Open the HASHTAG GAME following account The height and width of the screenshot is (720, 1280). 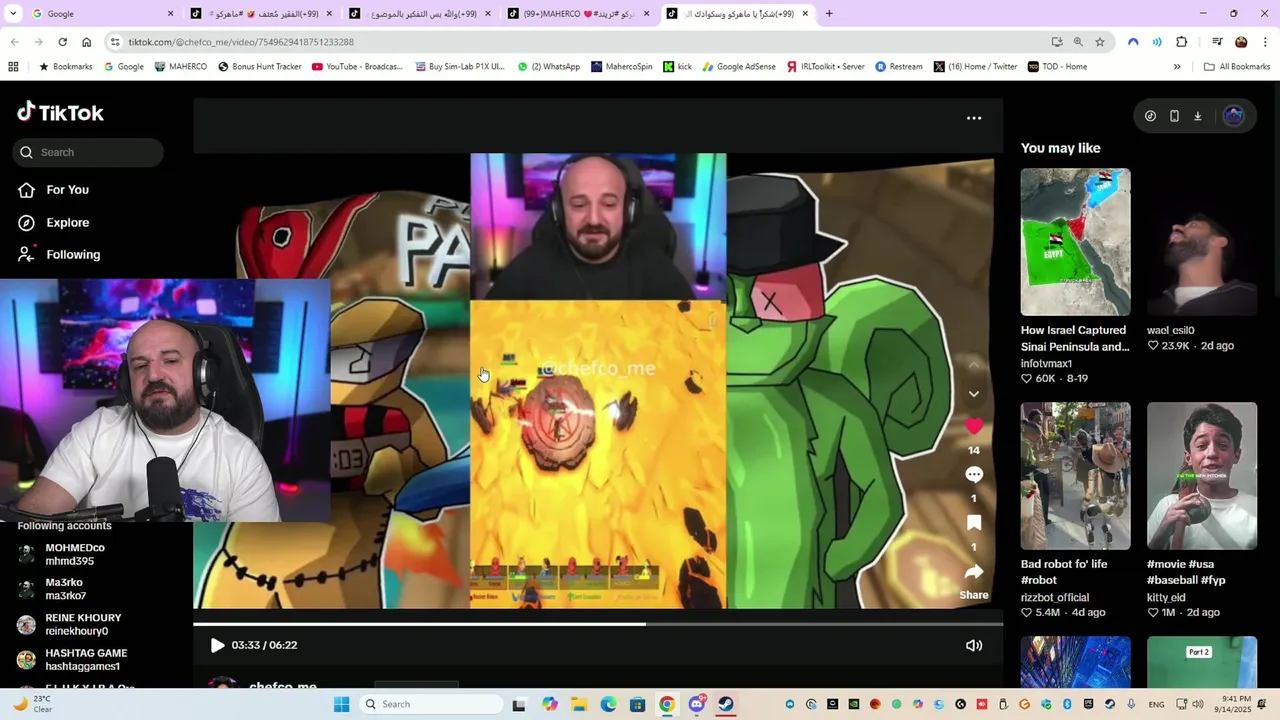(x=86, y=659)
